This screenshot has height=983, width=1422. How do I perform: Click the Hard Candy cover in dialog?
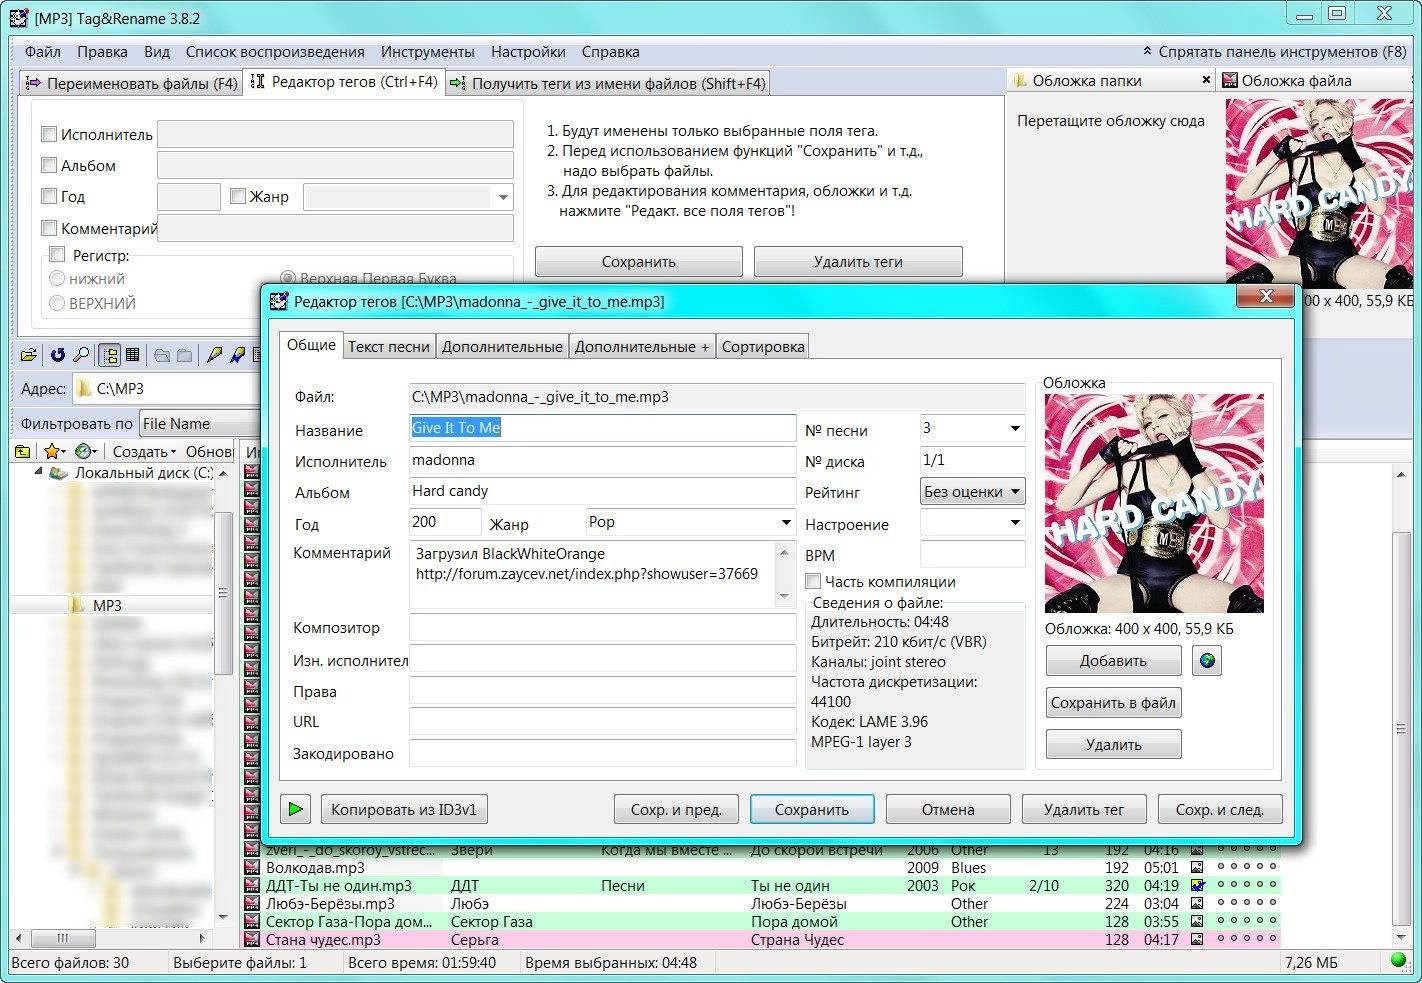pos(1154,503)
